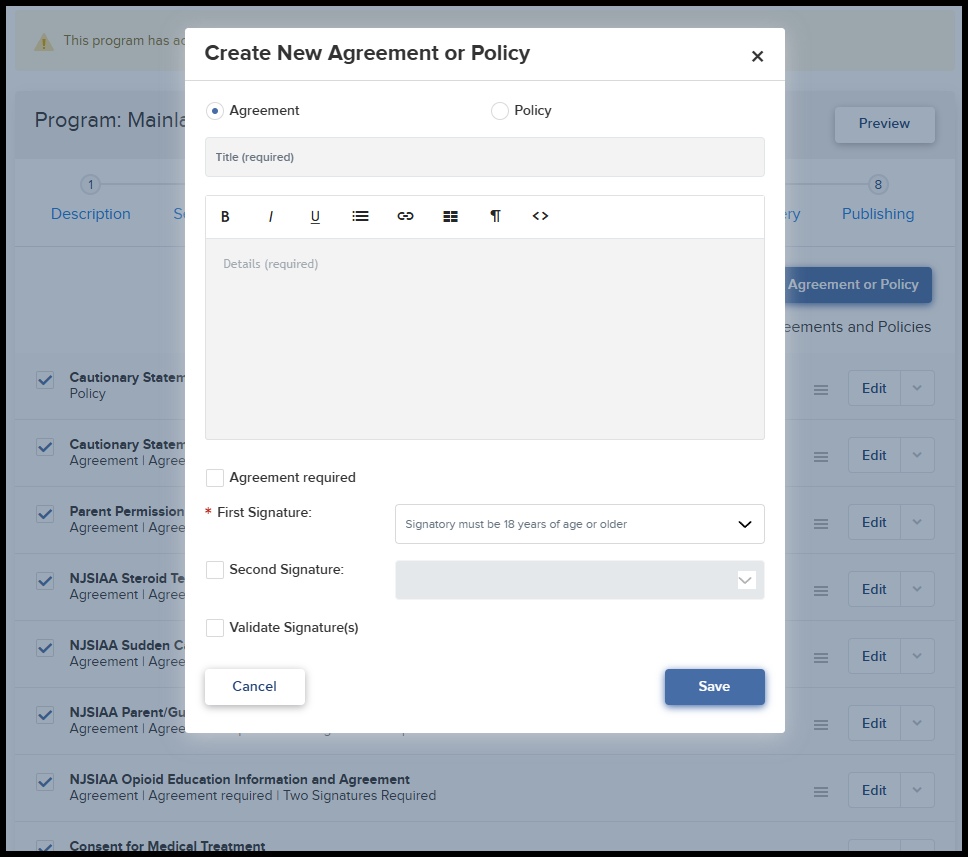The height and width of the screenshot is (857, 968).
Task: Uncheck the NJSIAA Steroid row checkbox
Action: (x=45, y=581)
